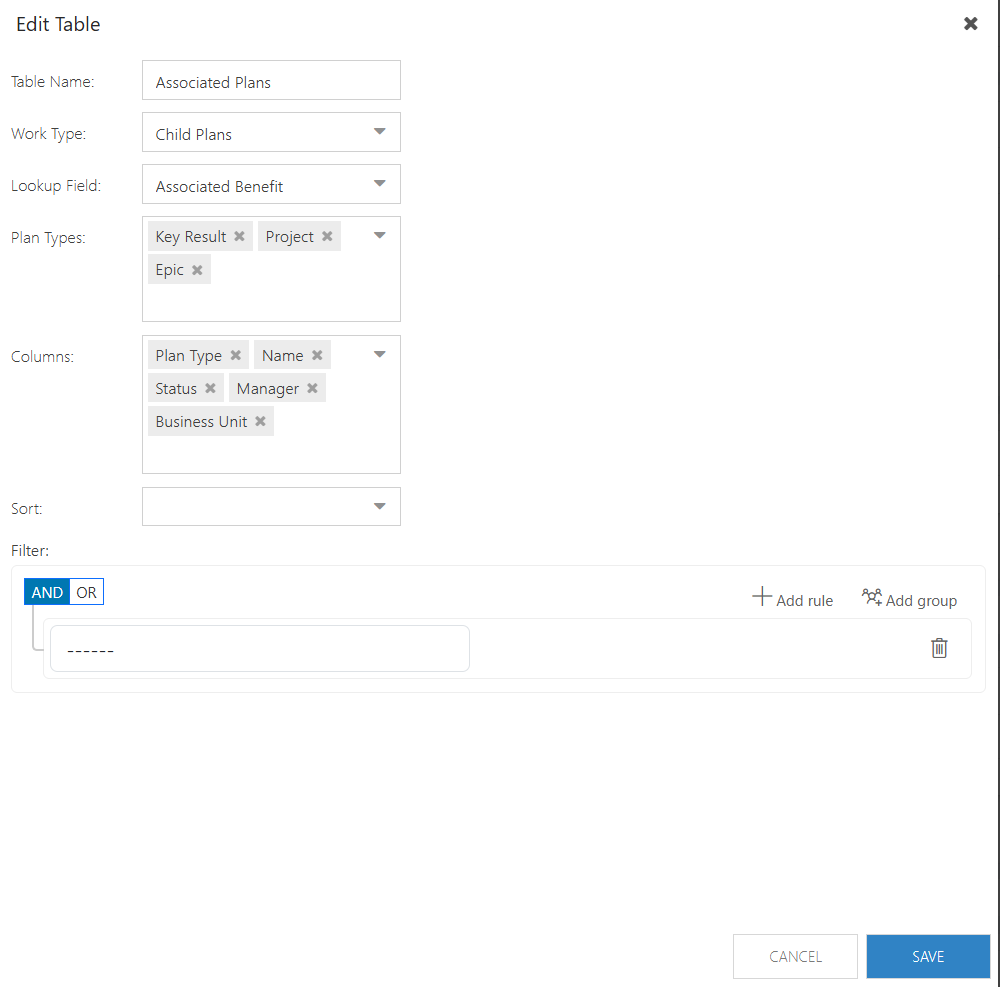Click the Name tag label
The height and width of the screenshot is (987, 1000).
coord(283,355)
